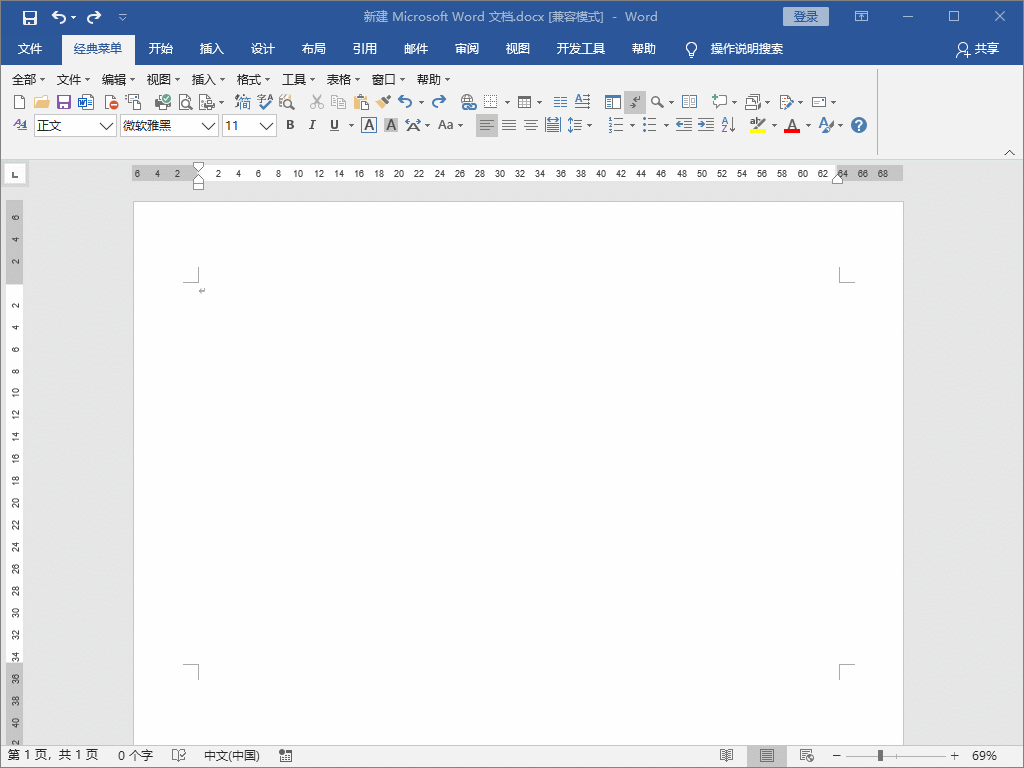Apply red font color button
The image size is (1024, 768).
(792, 125)
